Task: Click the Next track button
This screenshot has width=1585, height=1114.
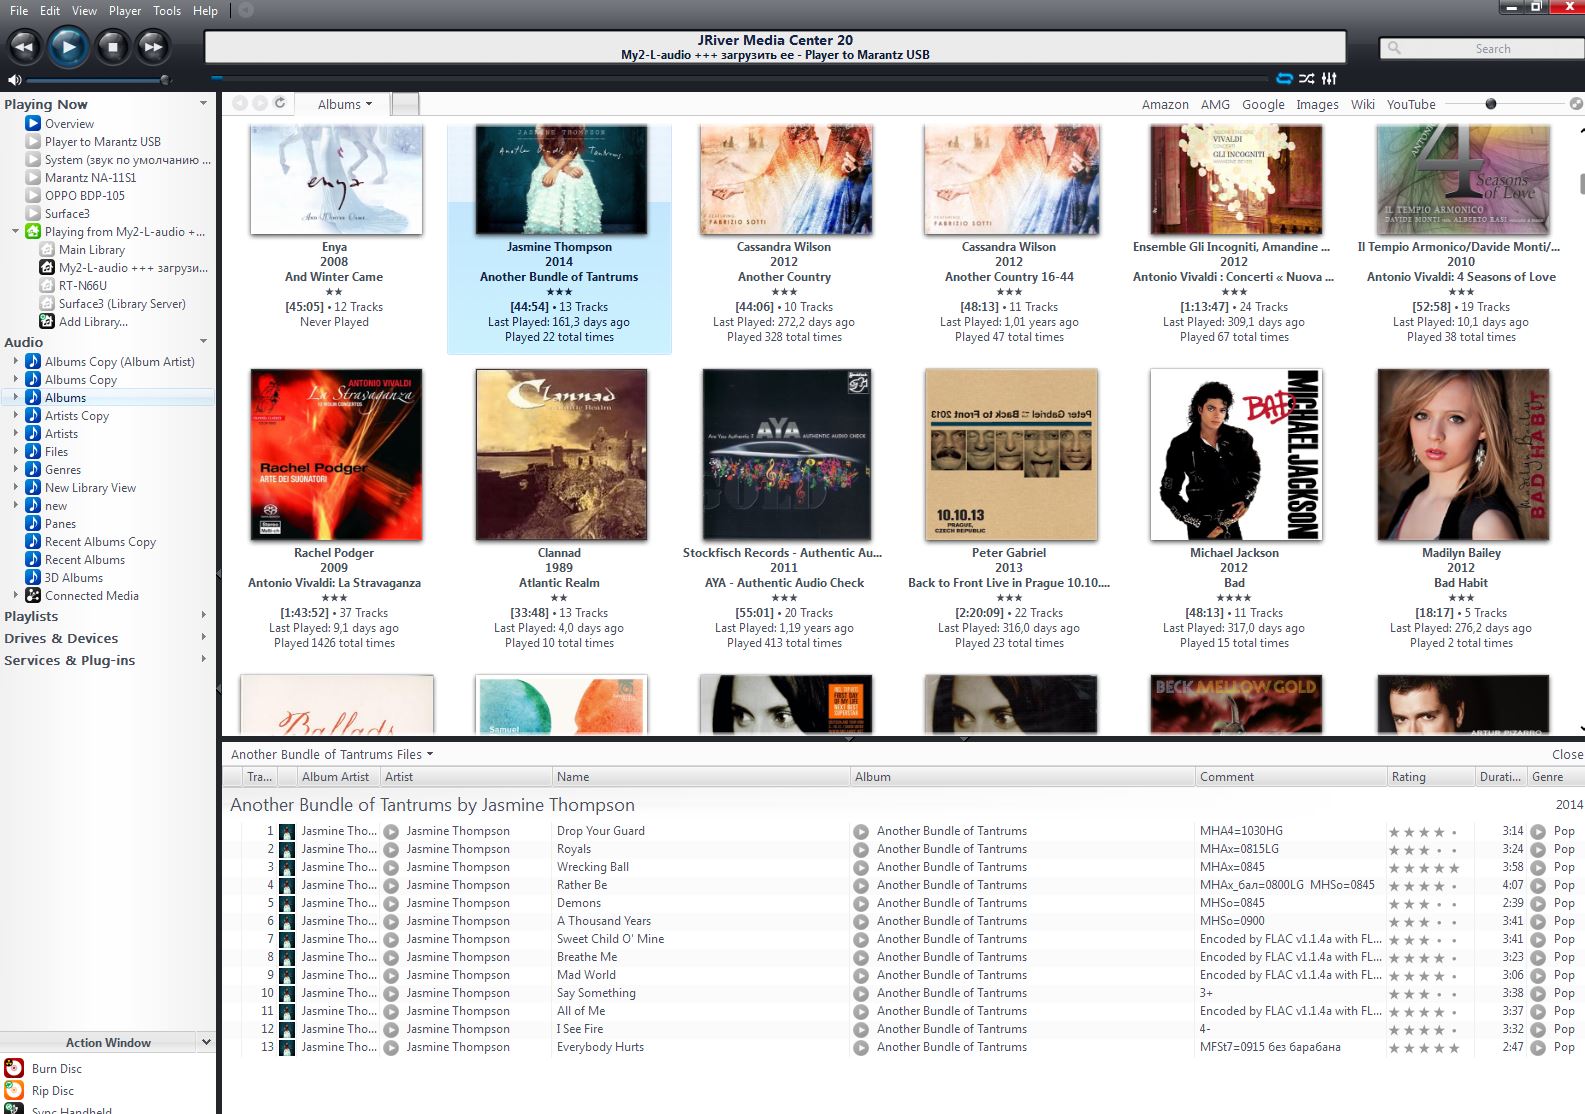Action: pyautogui.click(x=152, y=47)
